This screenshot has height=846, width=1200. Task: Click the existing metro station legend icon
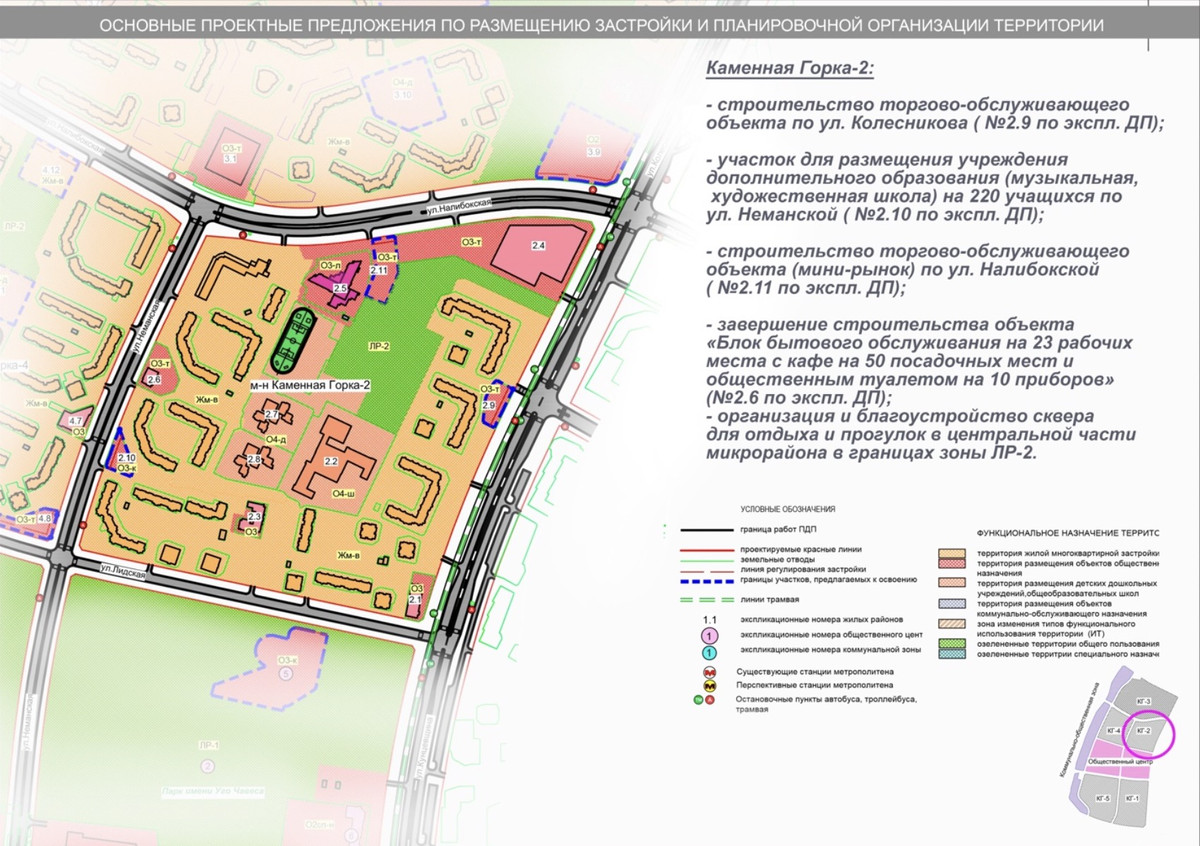(709, 671)
